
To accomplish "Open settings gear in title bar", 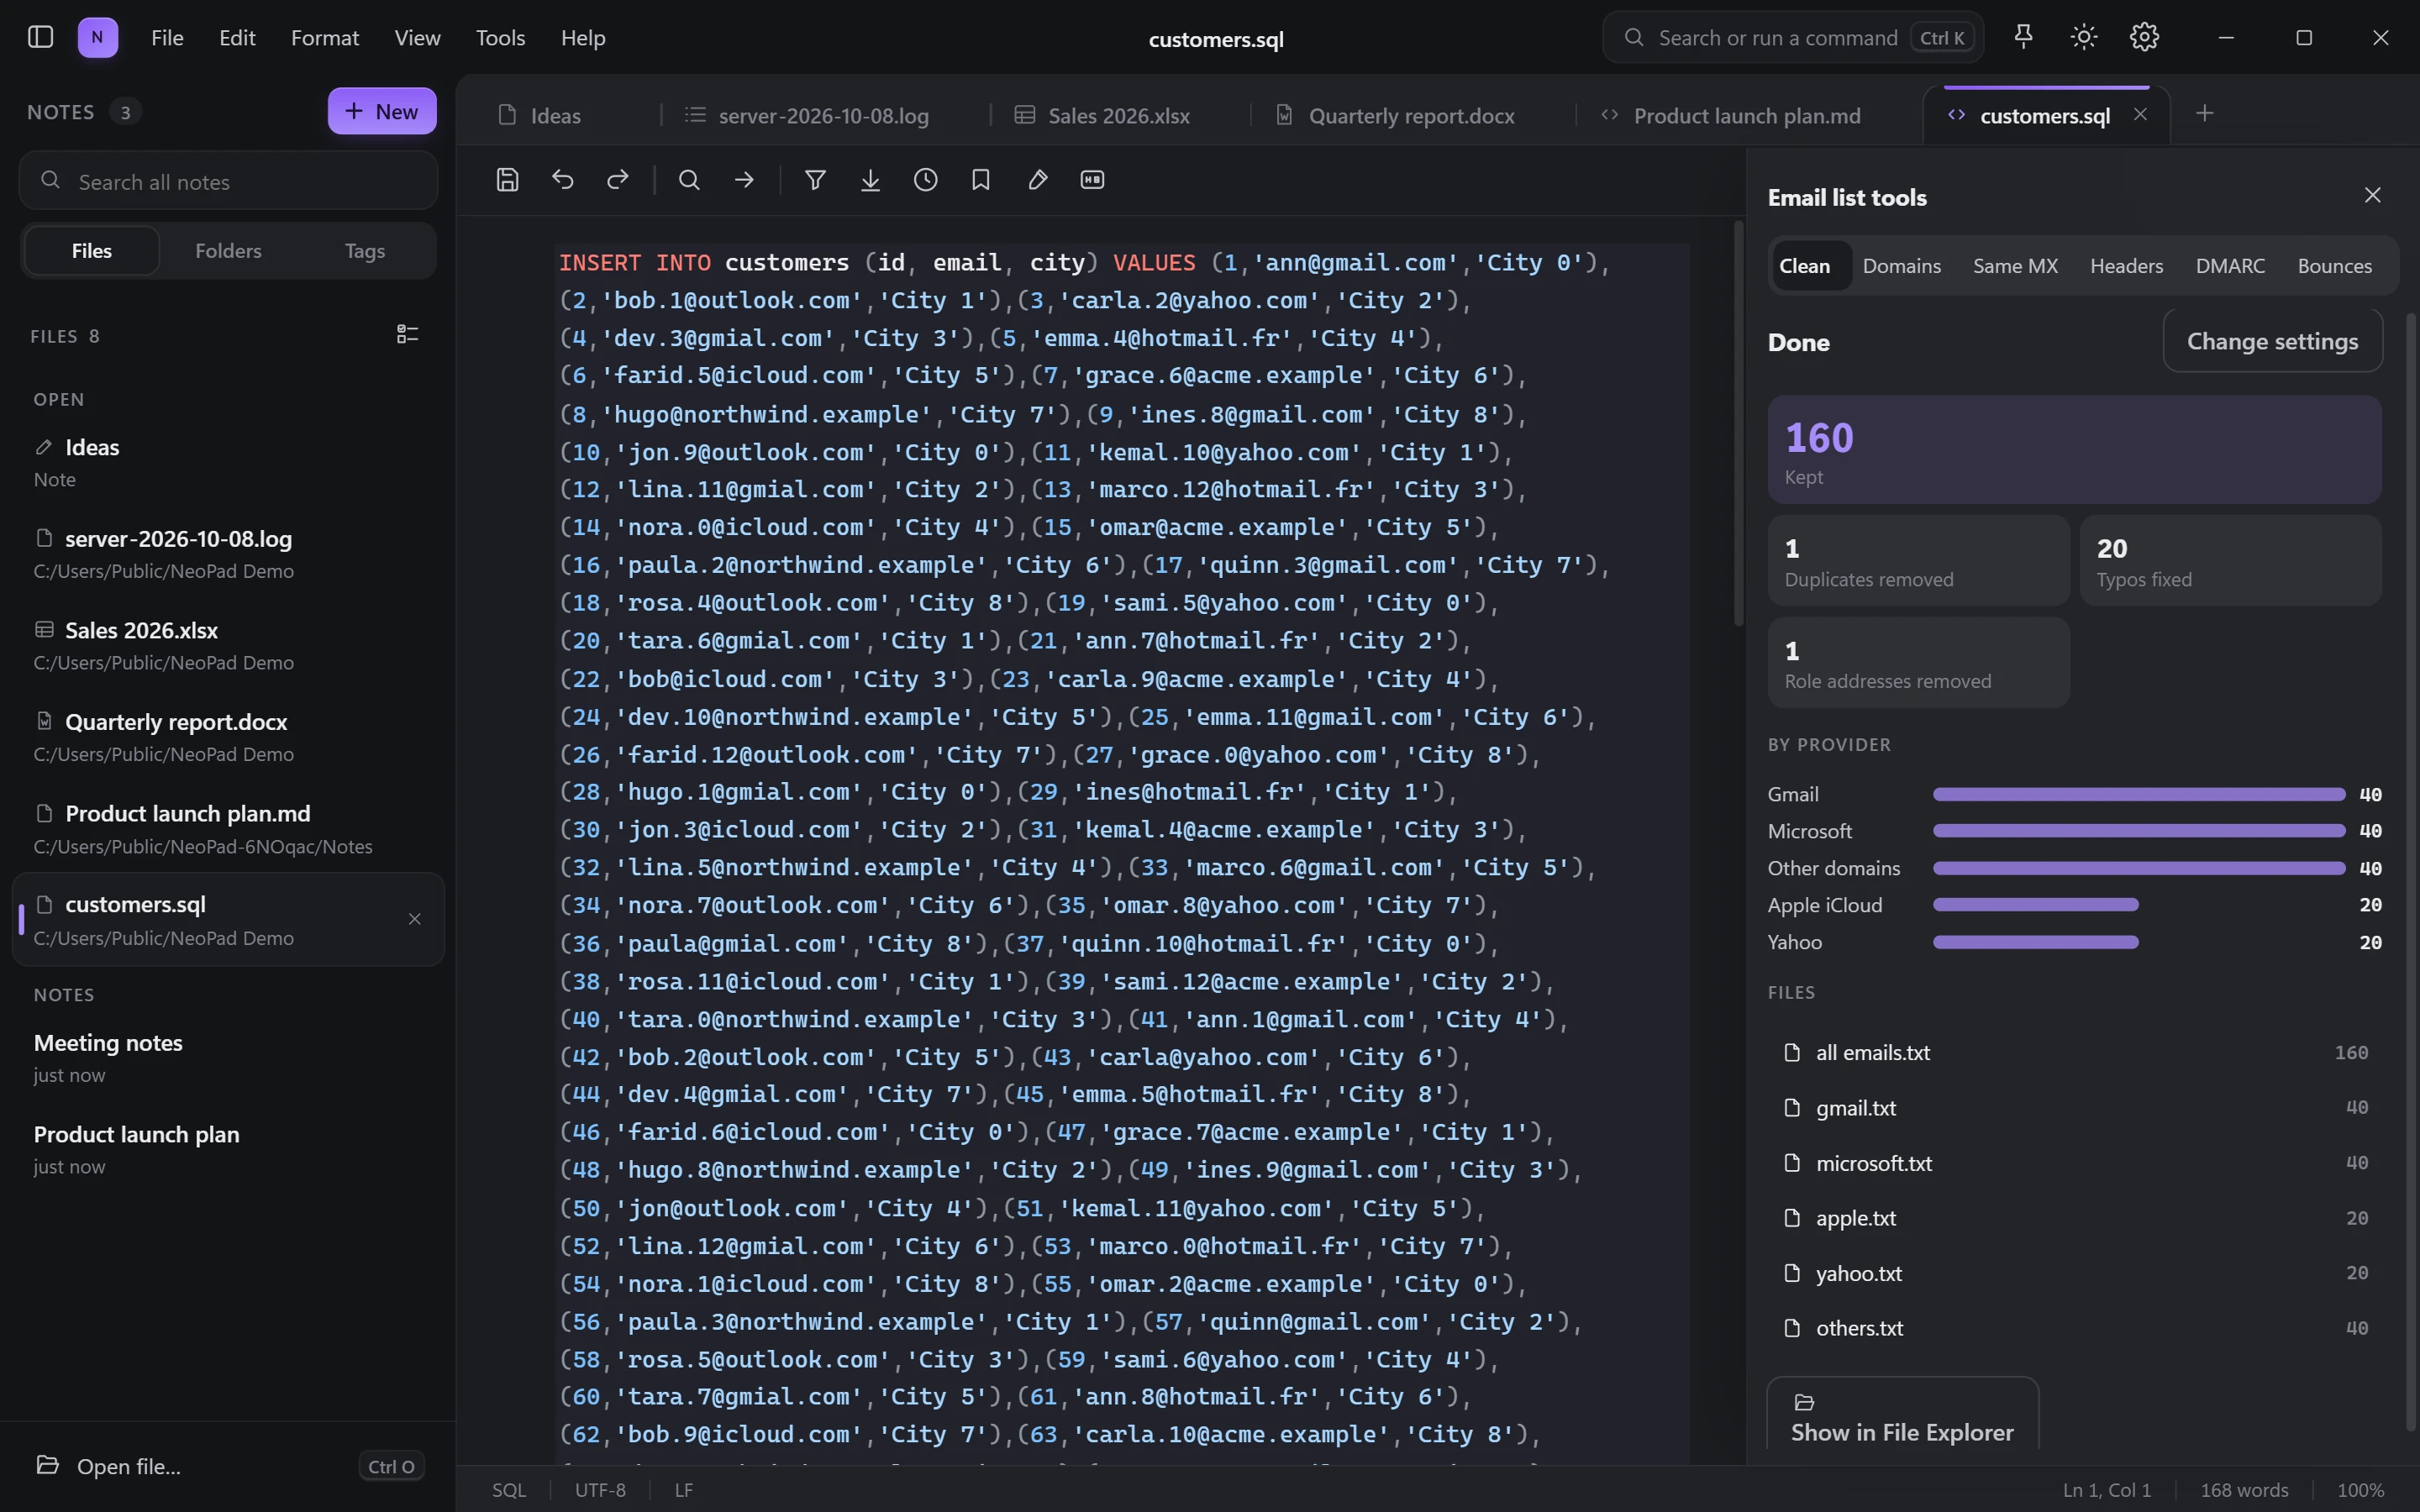I will tap(2144, 37).
